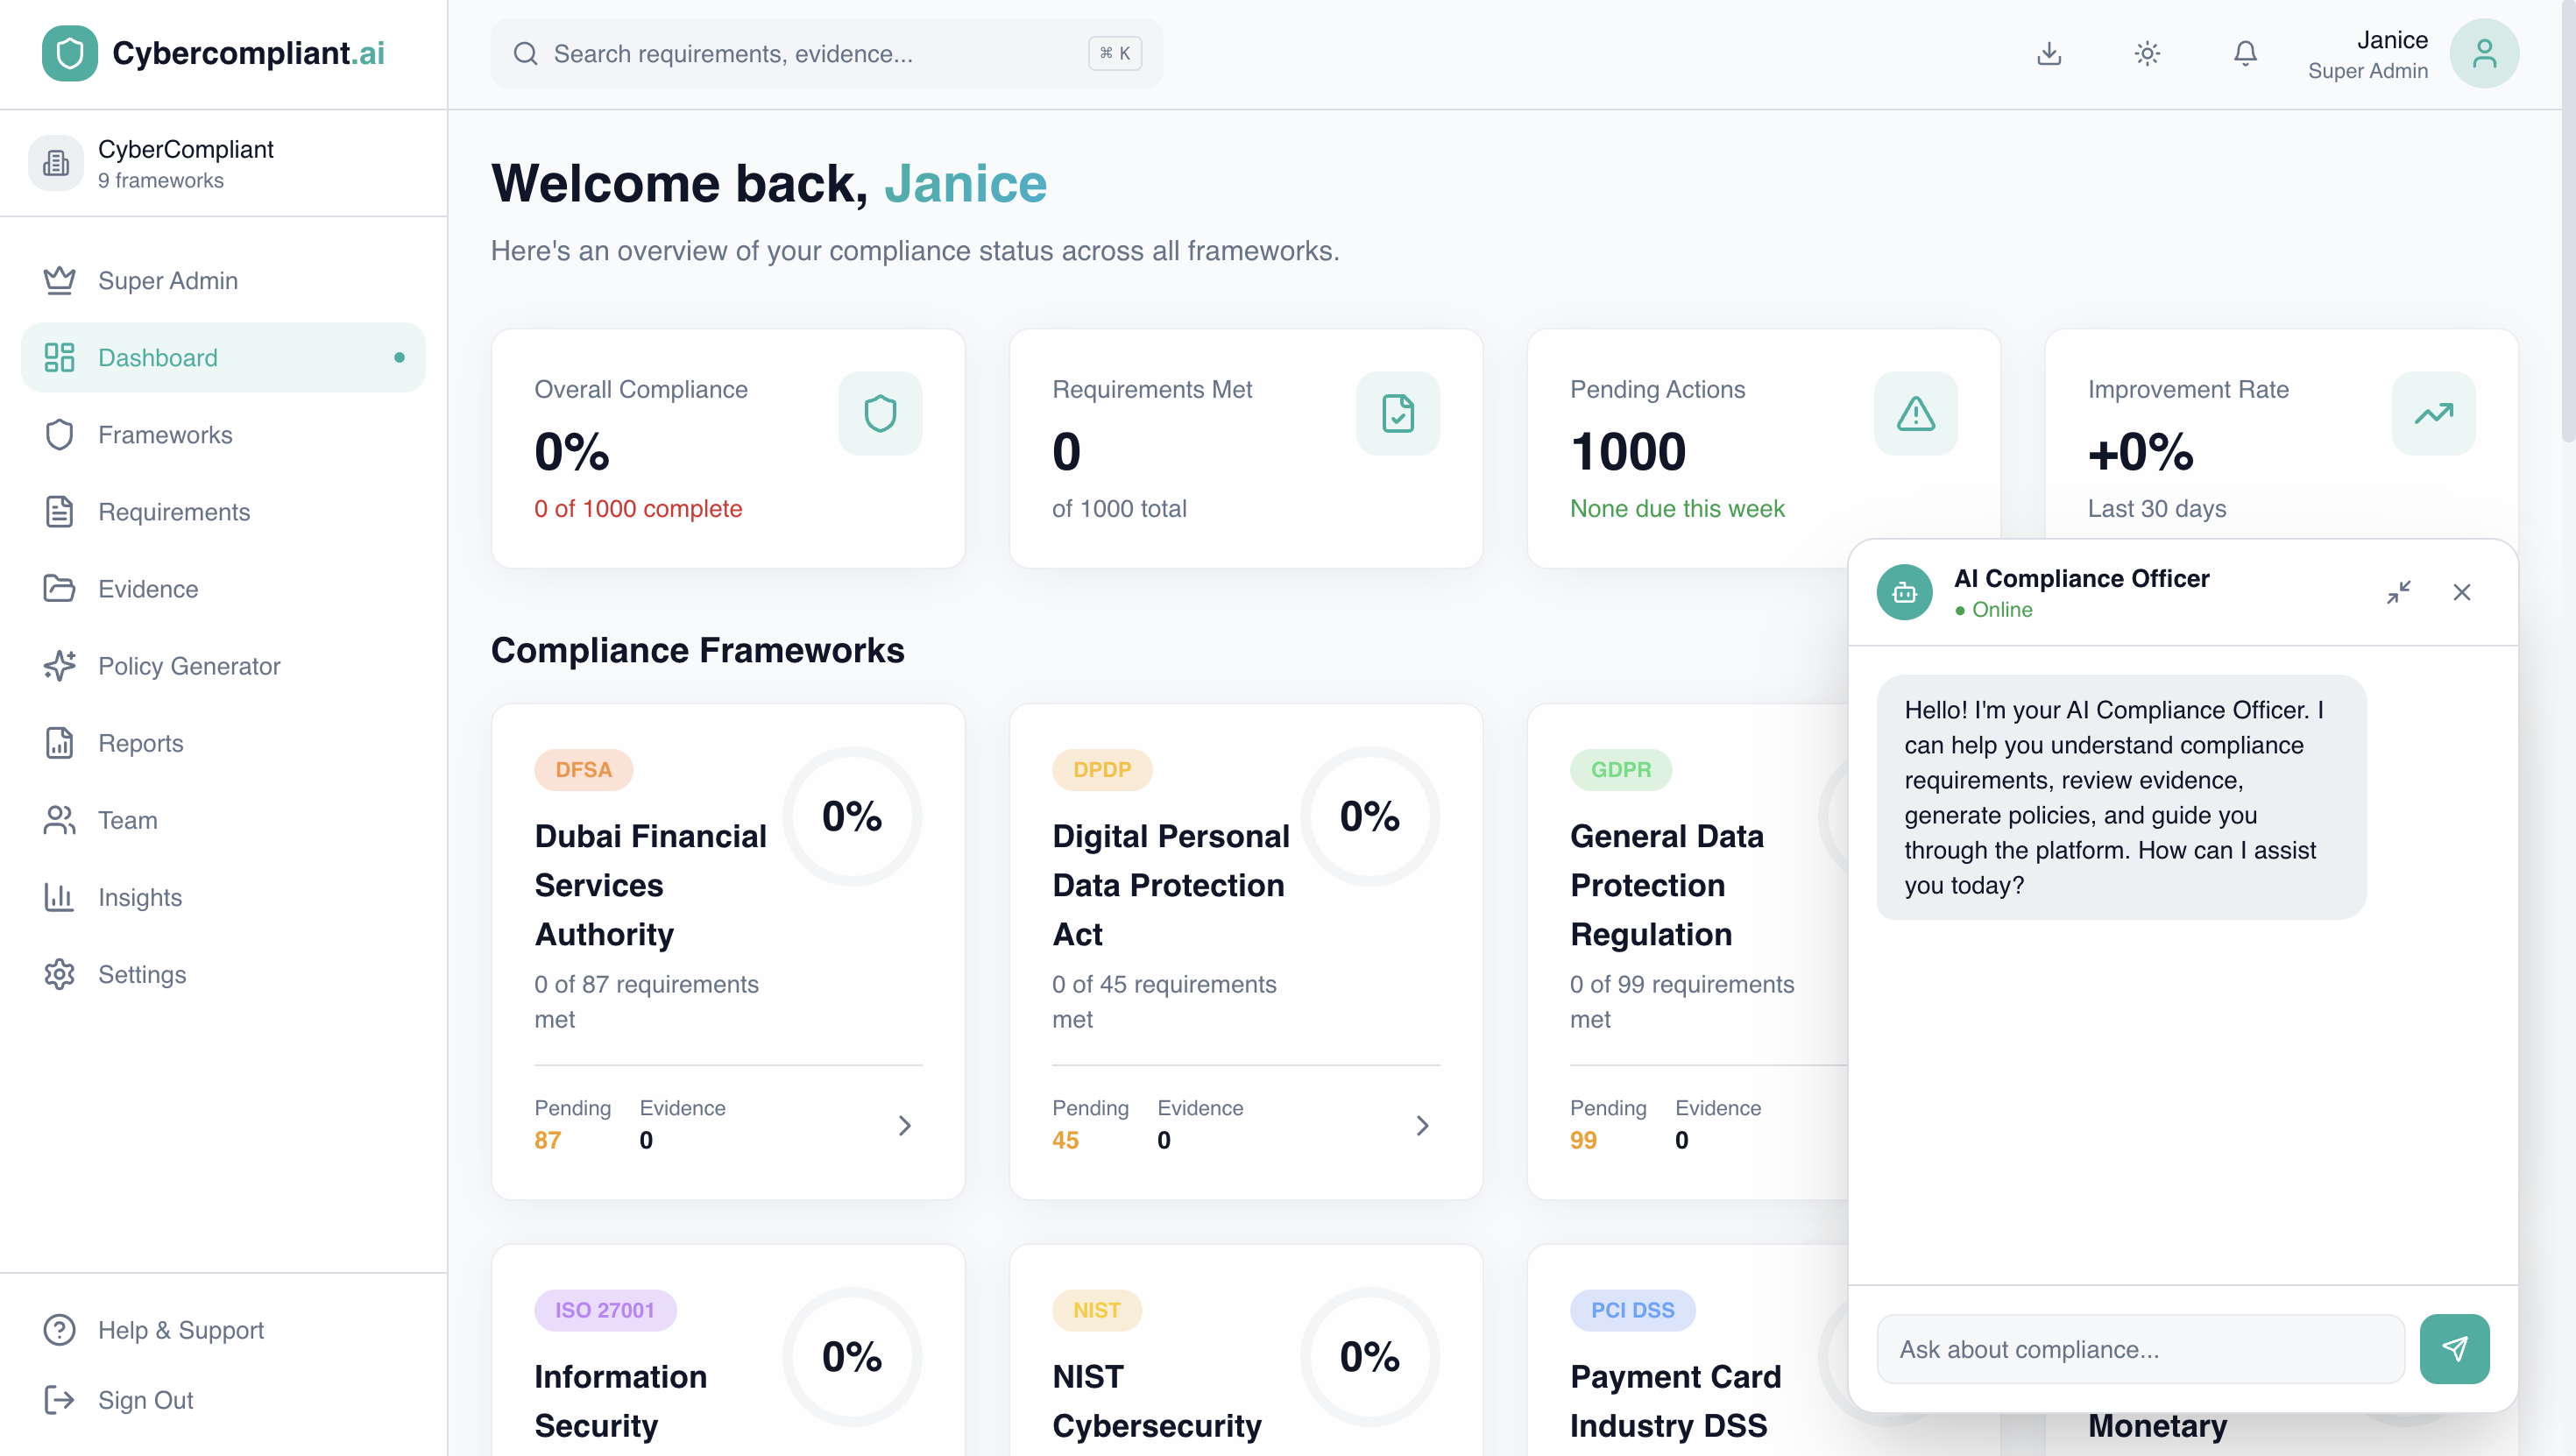Click the Improvement Rate trend icon
This screenshot has height=1456, width=2576.
click(2432, 413)
